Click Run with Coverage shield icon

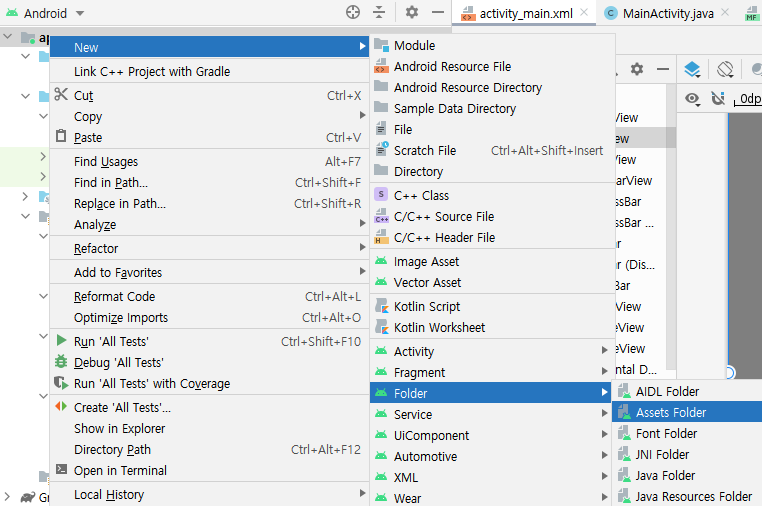(x=61, y=383)
